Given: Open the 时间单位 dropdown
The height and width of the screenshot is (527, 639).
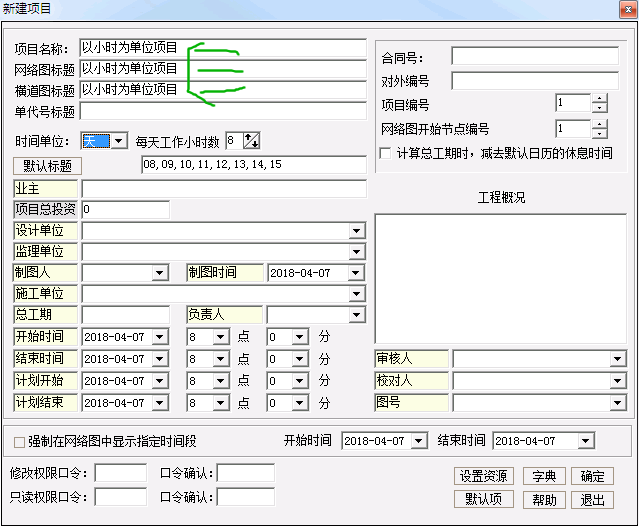Looking at the screenshot, I should click(119, 141).
